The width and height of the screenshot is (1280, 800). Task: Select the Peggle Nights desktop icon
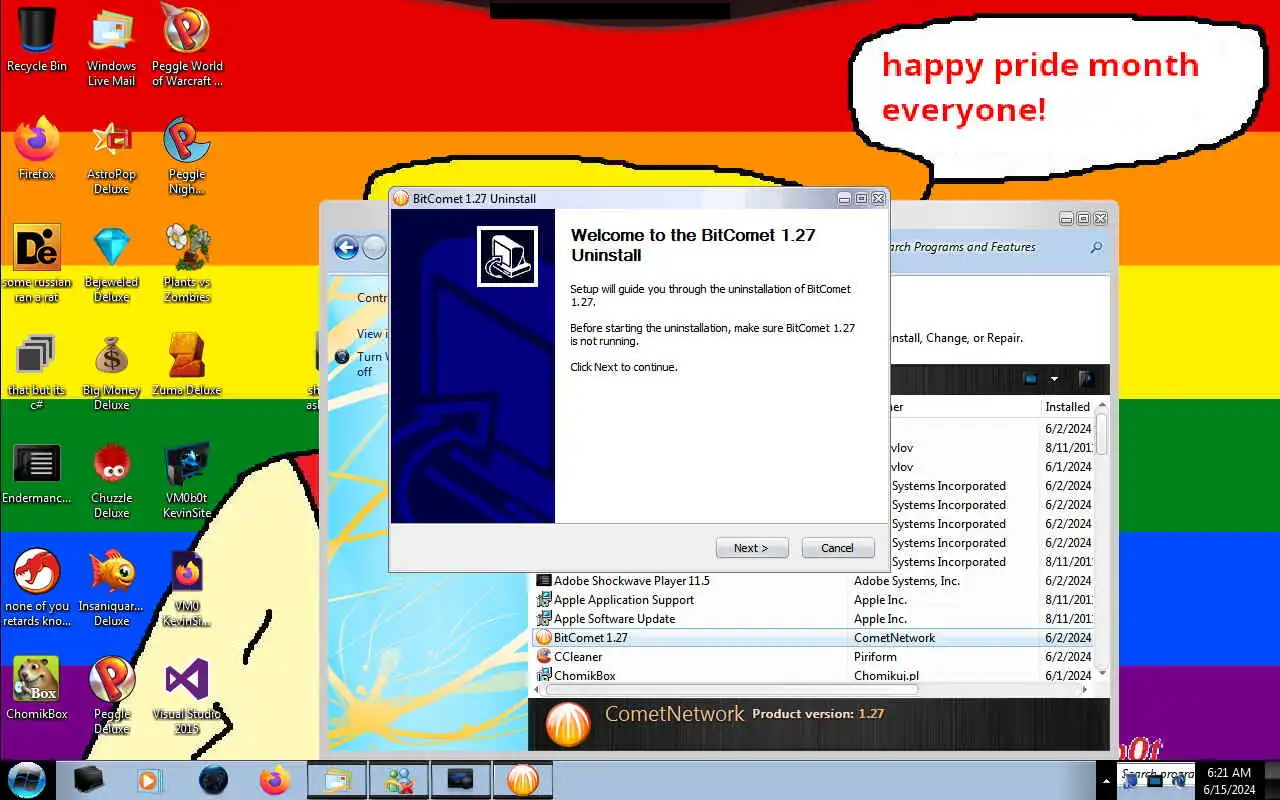(x=187, y=155)
